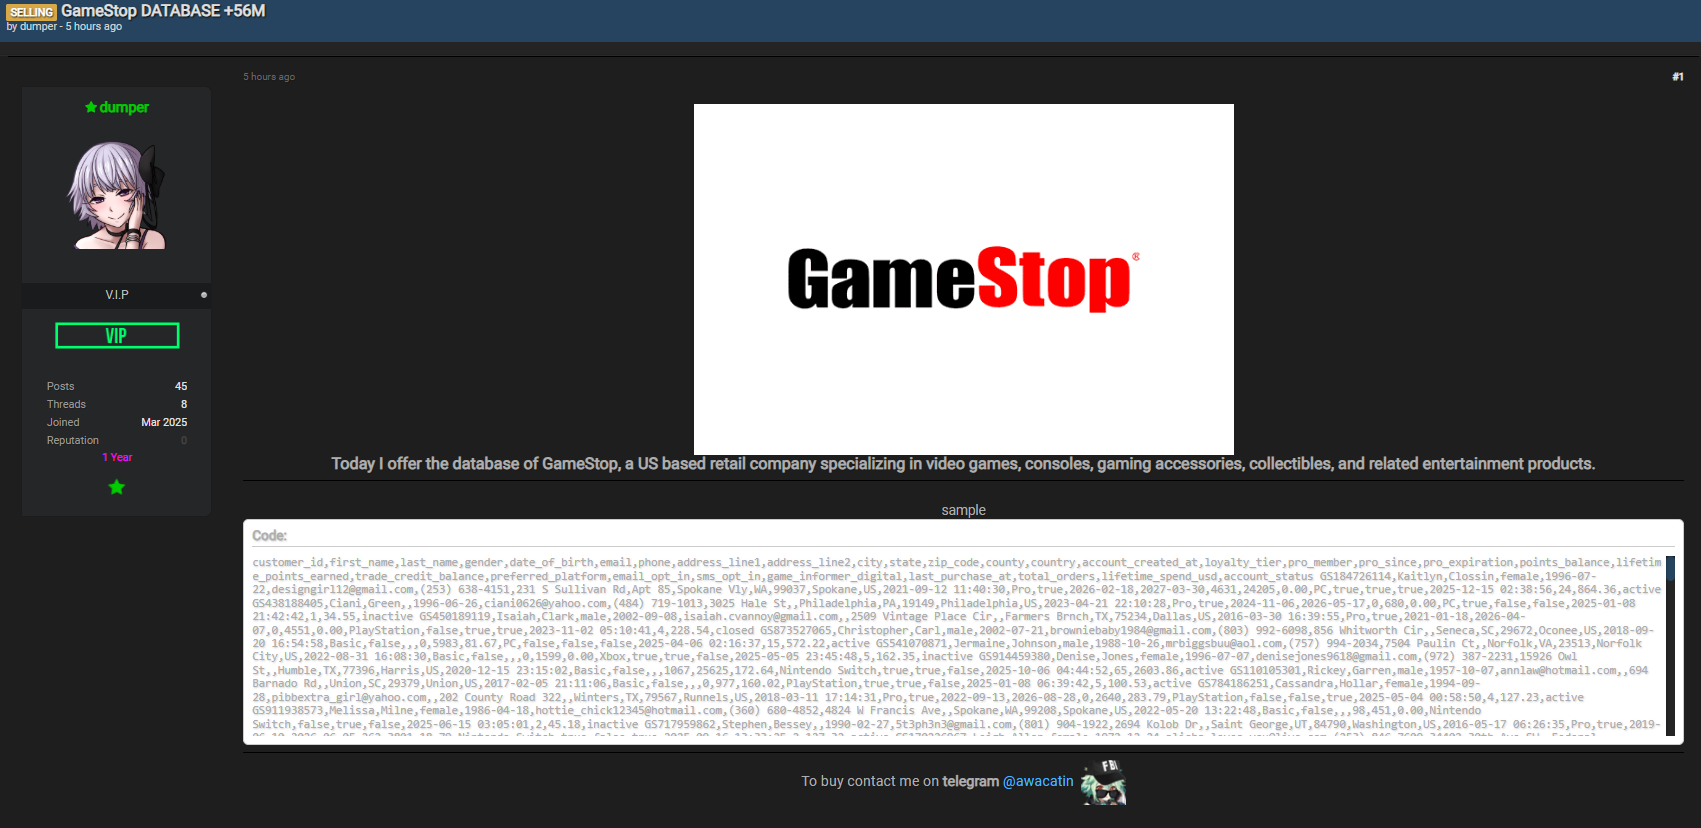Click the green star award icon
The height and width of the screenshot is (828, 1701).
pyautogui.click(x=117, y=487)
